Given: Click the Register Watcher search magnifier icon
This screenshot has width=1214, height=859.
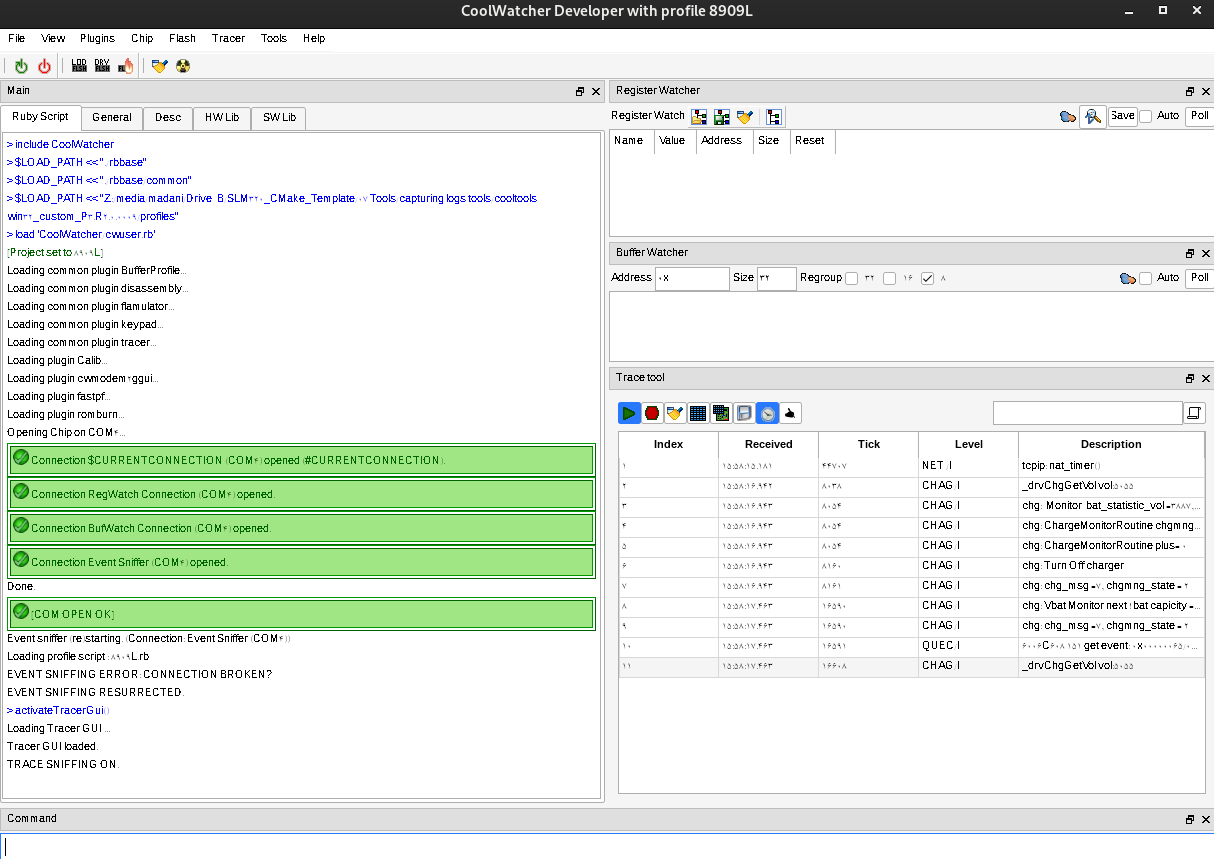Looking at the screenshot, I should 1093,116.
